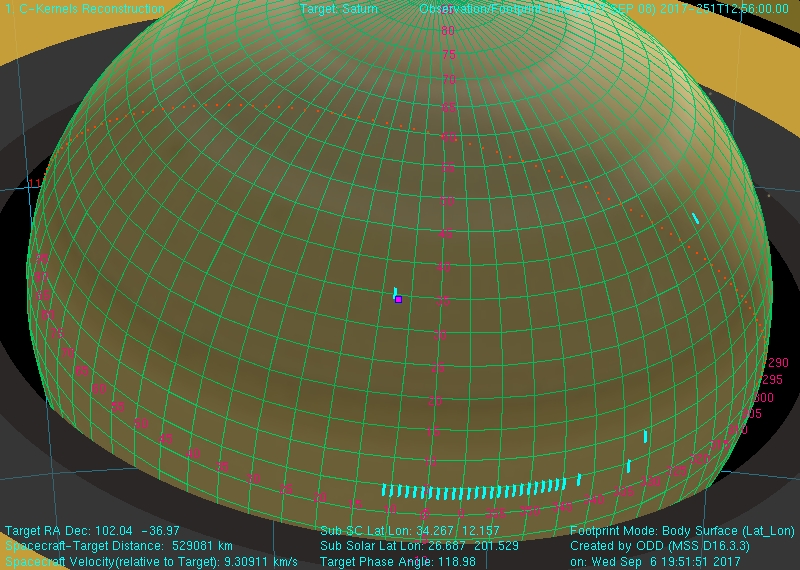Click the longitude label "345"
Screen dimensions: 800x570
coord(562,507)
